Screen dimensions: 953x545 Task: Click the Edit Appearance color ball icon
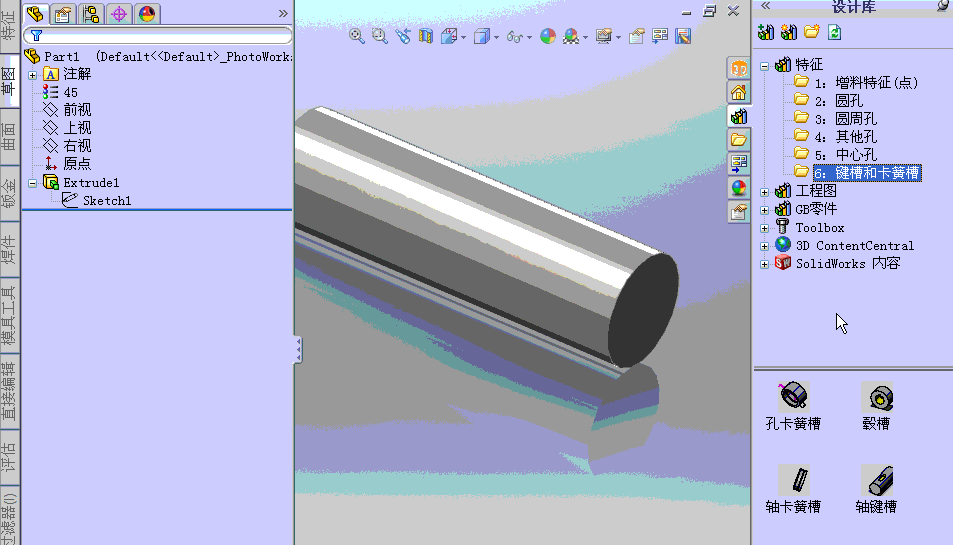(548, 36)
